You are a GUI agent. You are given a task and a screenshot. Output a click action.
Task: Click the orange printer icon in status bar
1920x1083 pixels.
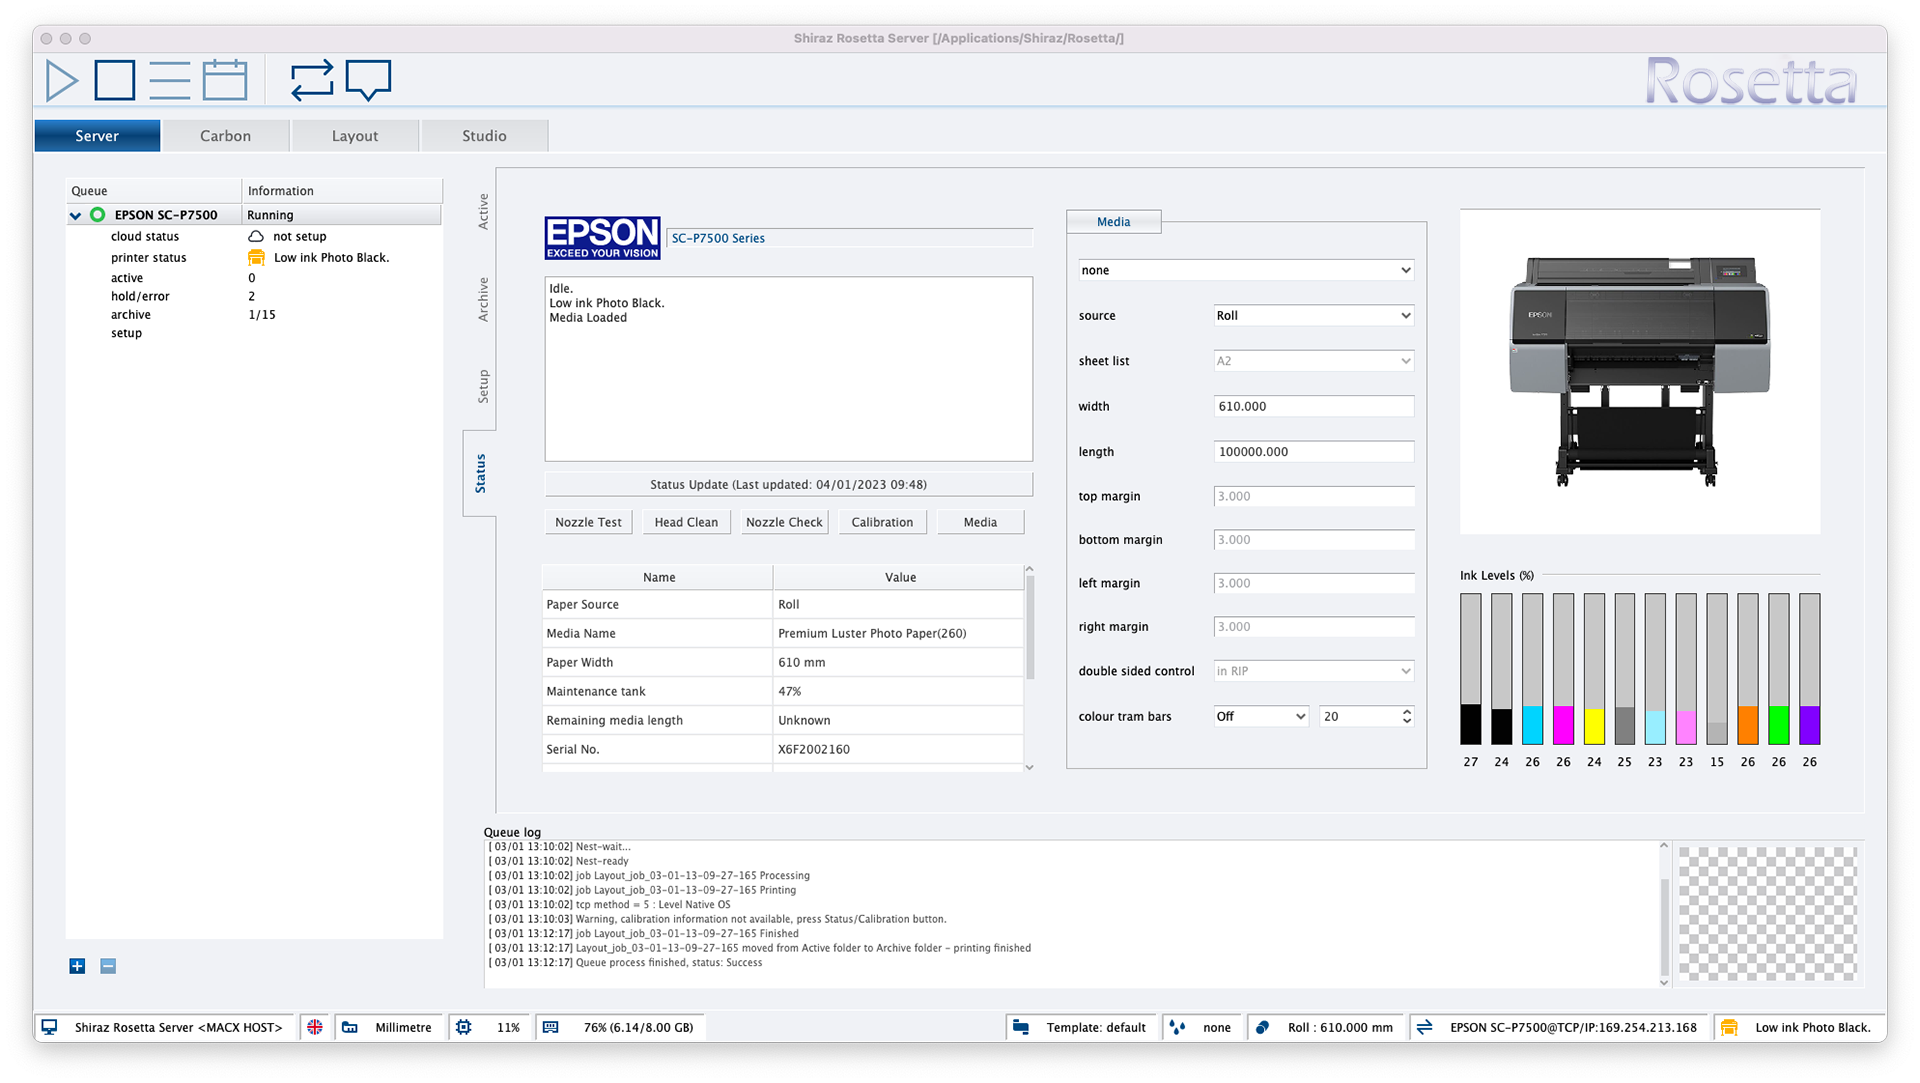coord(1730,1027)
